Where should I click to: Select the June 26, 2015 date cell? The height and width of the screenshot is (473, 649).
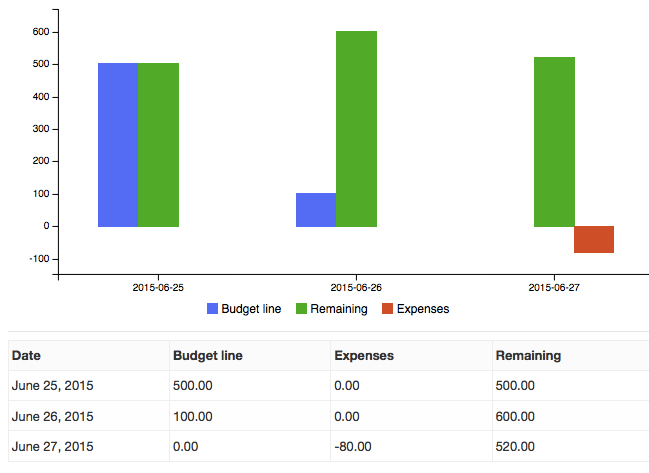click(52, 416)
